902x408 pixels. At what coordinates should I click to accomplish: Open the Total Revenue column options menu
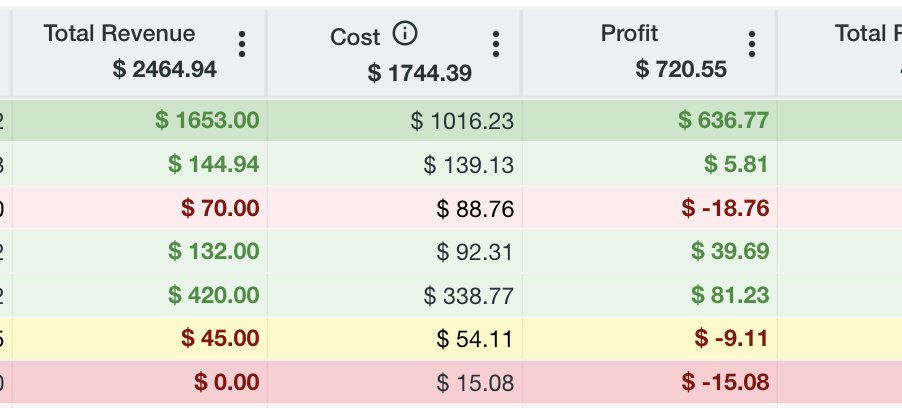(242, 44)
